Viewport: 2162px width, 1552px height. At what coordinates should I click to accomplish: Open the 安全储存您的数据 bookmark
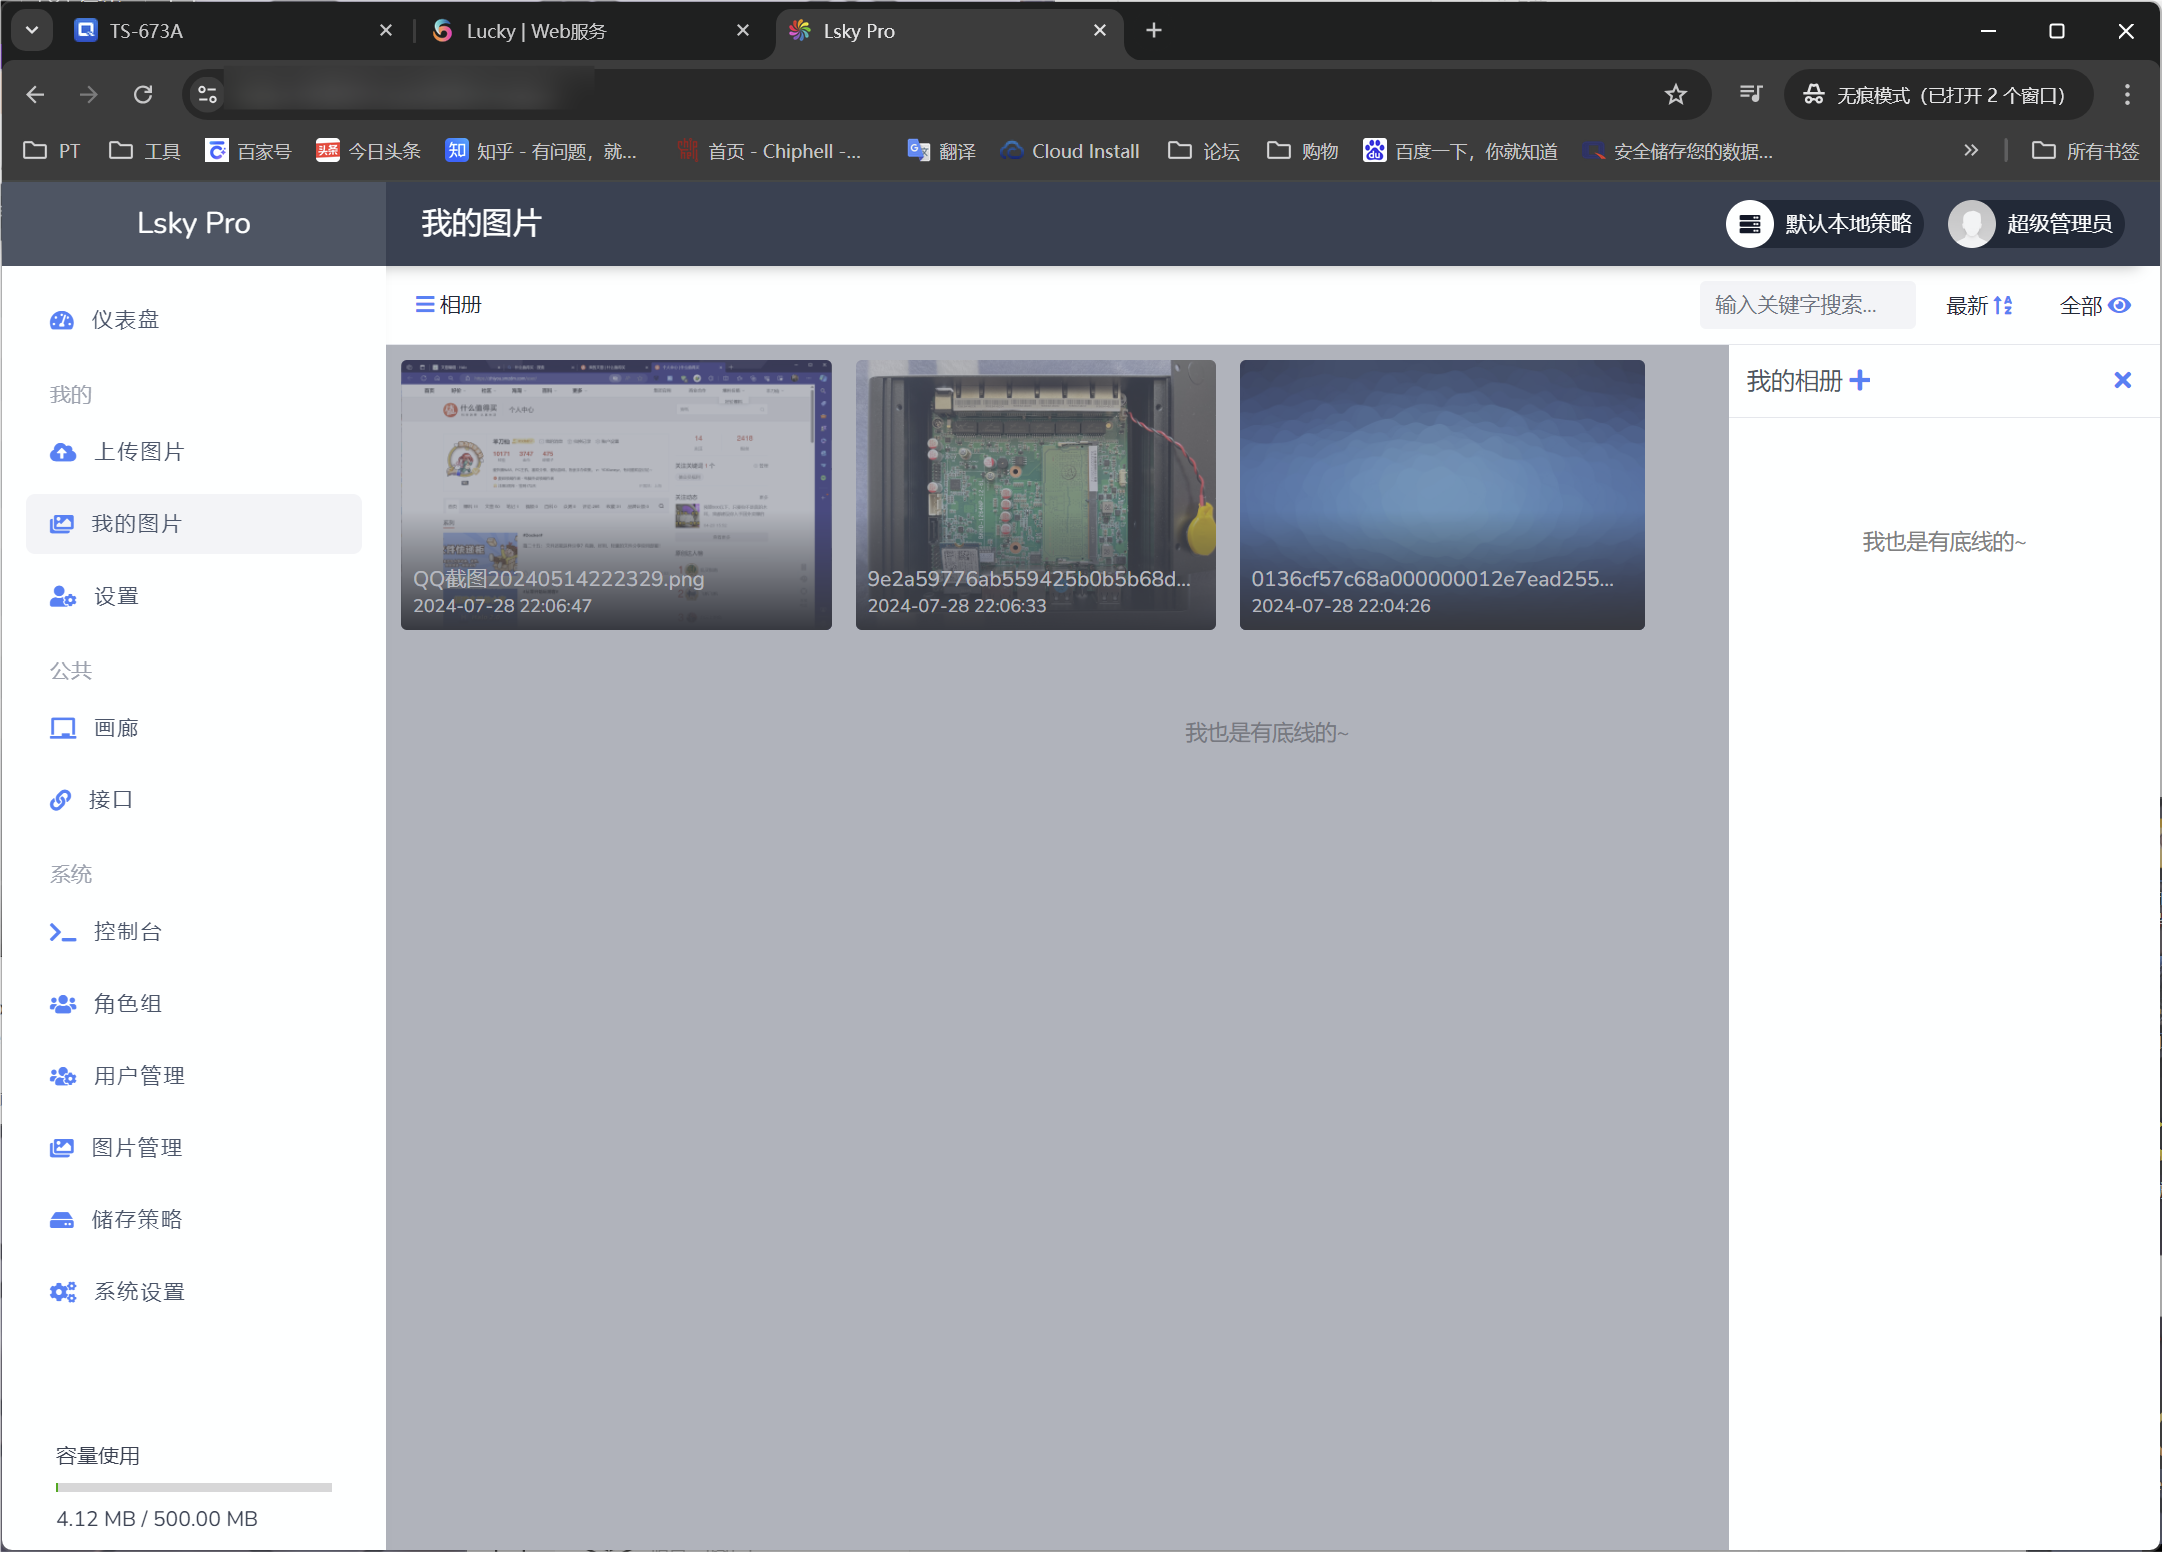pos(1678,151)
